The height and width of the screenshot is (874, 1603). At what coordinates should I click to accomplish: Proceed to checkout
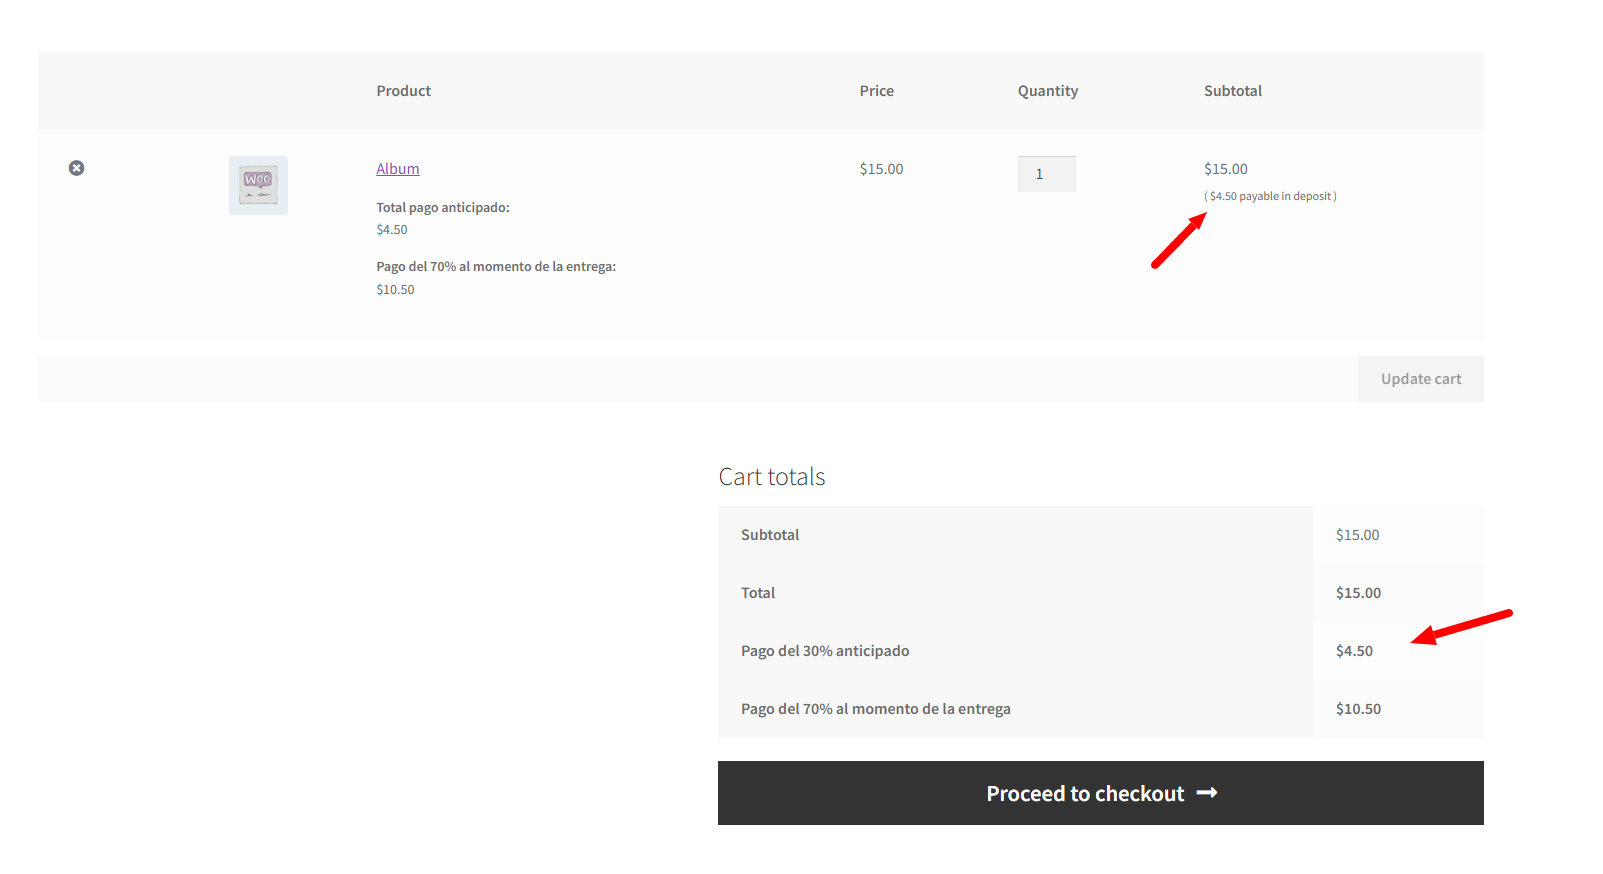click(x=1100, y=793)
